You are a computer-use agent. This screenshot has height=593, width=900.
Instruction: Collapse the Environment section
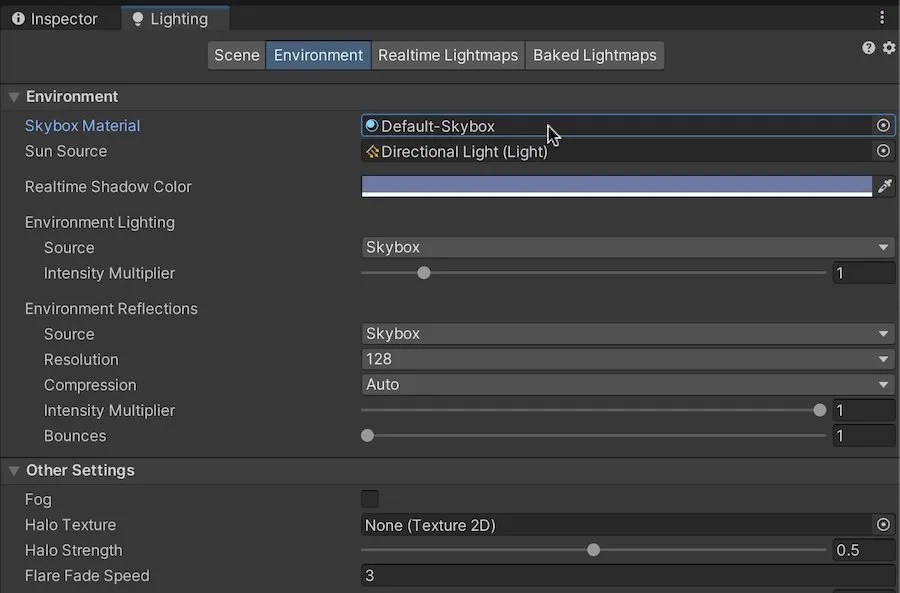13,96
